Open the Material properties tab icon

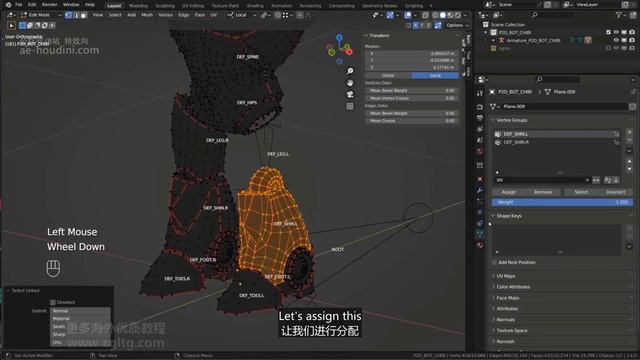[480, 245]
